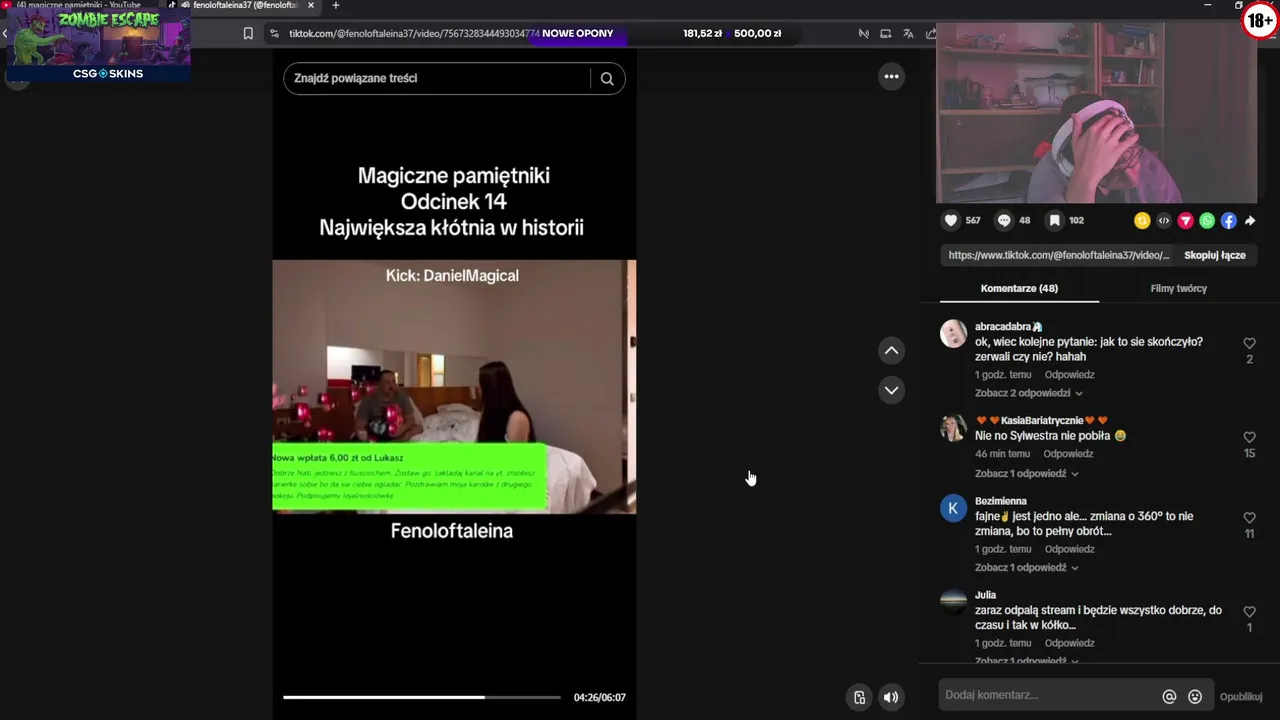Switch to the magiczne pamiętniki YouTube browser tab
Viewport: 1280px width, 720px height.
click(x=78, y=6)
